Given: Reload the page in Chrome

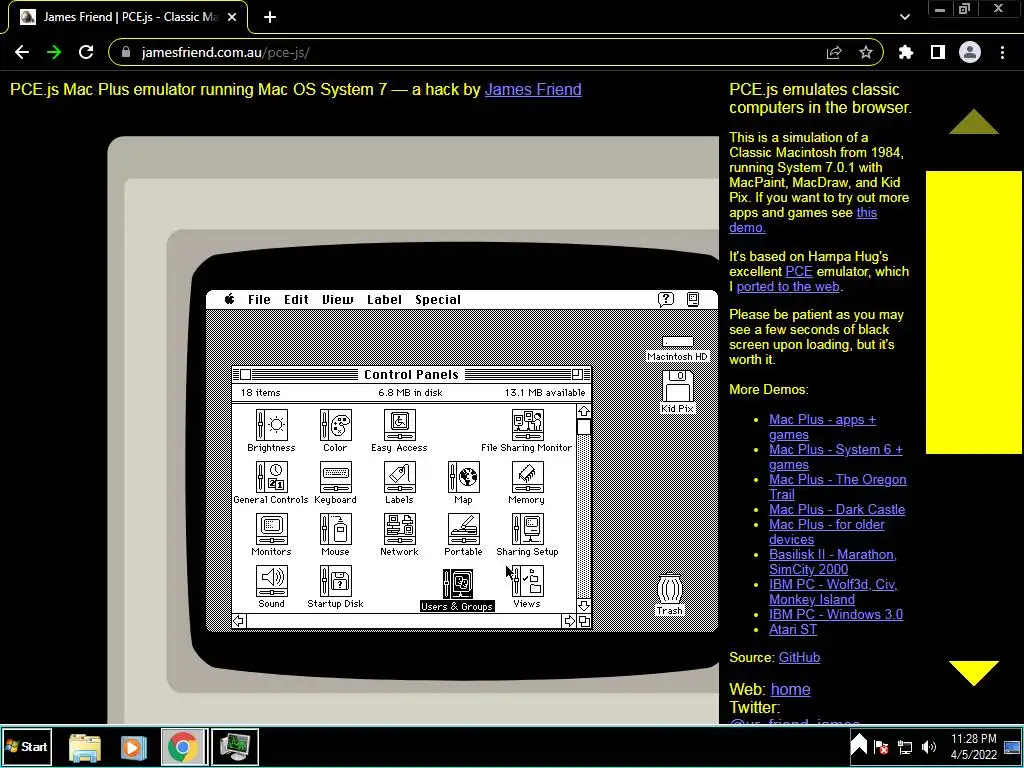Looking at the screenshot, I should click(x=86, y=52).
